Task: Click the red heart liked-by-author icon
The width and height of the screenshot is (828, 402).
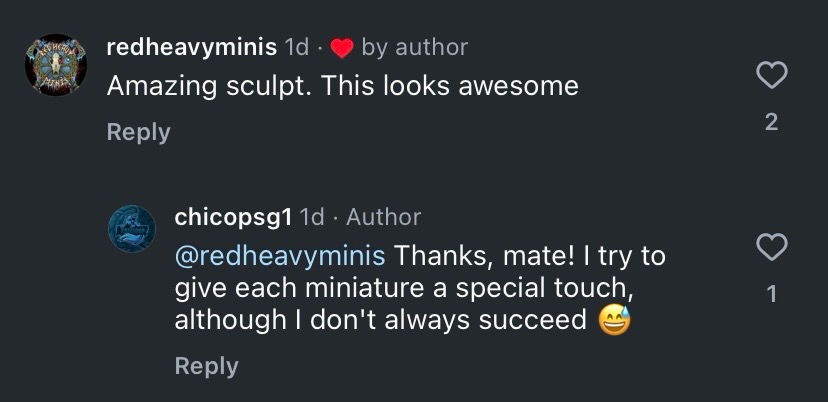Action: [342, 48]
